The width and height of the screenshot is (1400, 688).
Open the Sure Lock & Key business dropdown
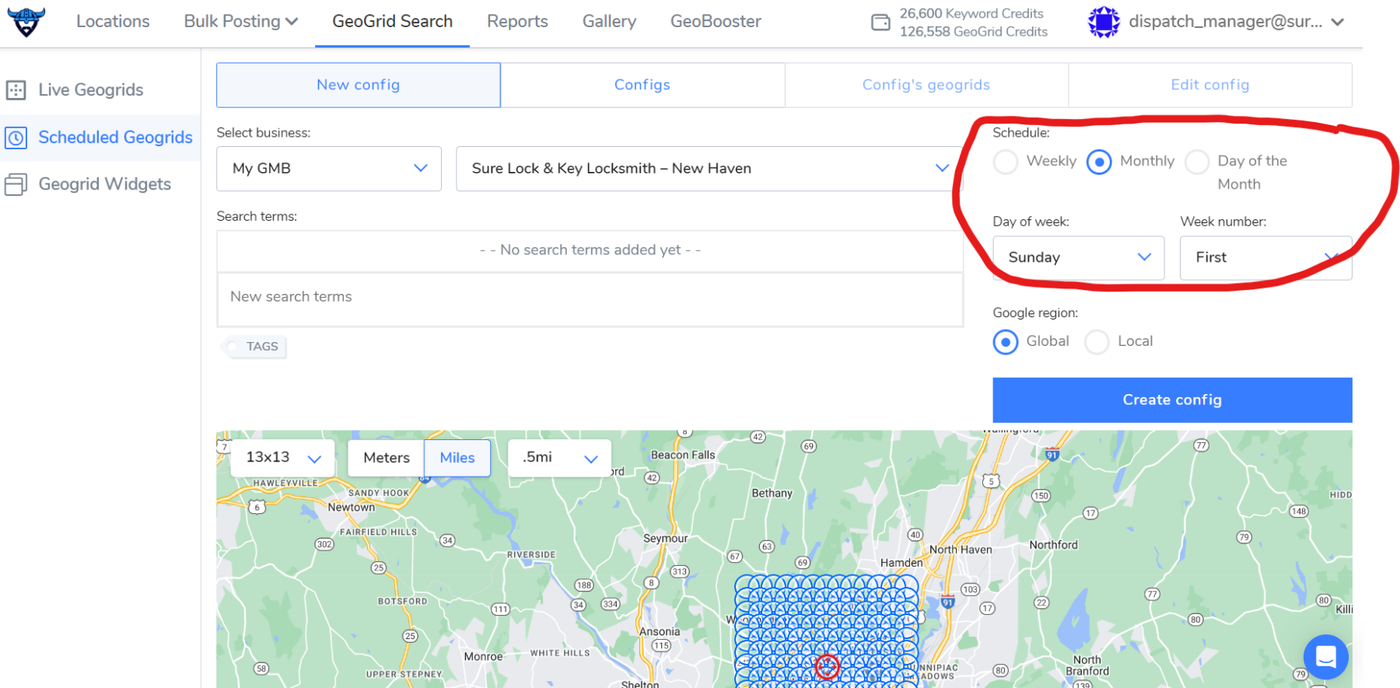pyautogui.click(x=709, y=169)
